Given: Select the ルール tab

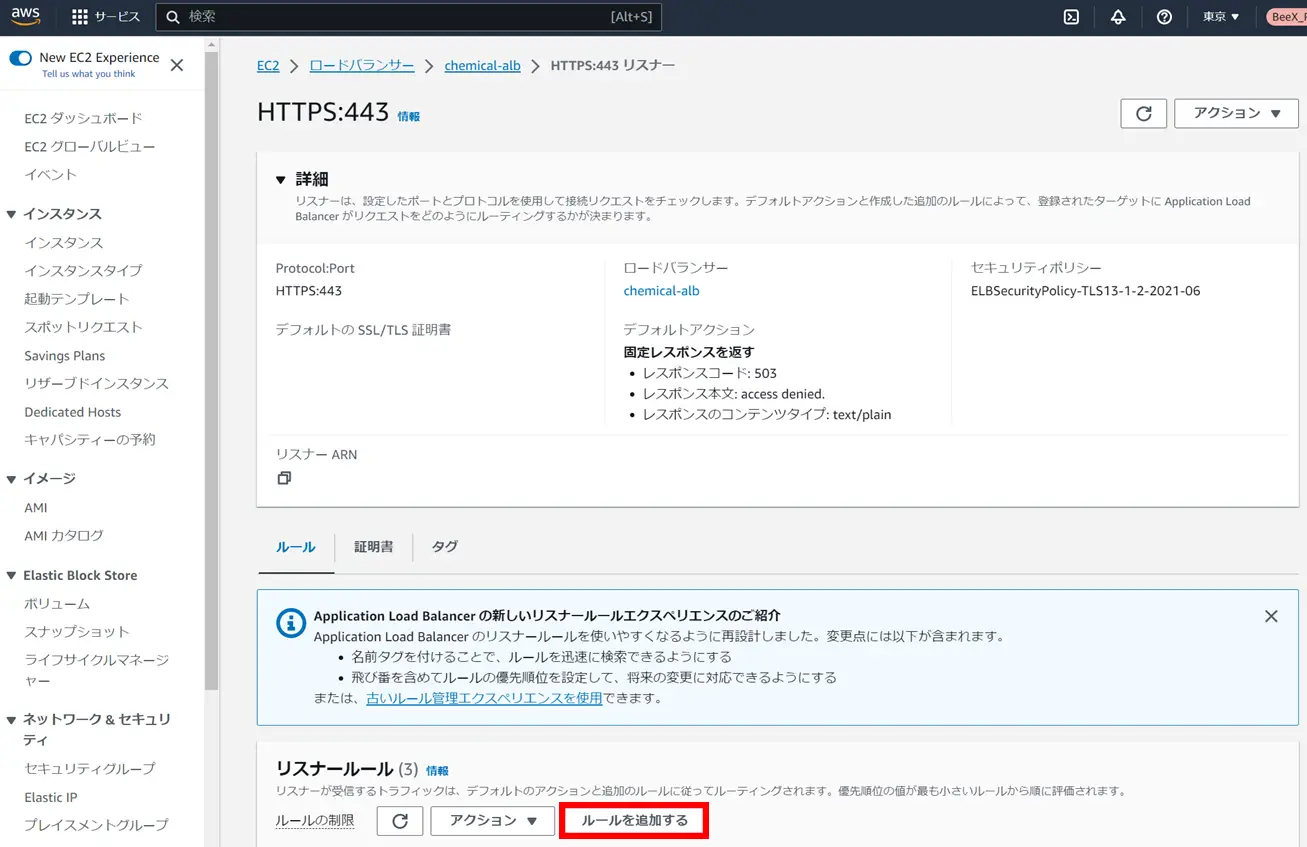Looking at the screenshot, I should (296, 547).
